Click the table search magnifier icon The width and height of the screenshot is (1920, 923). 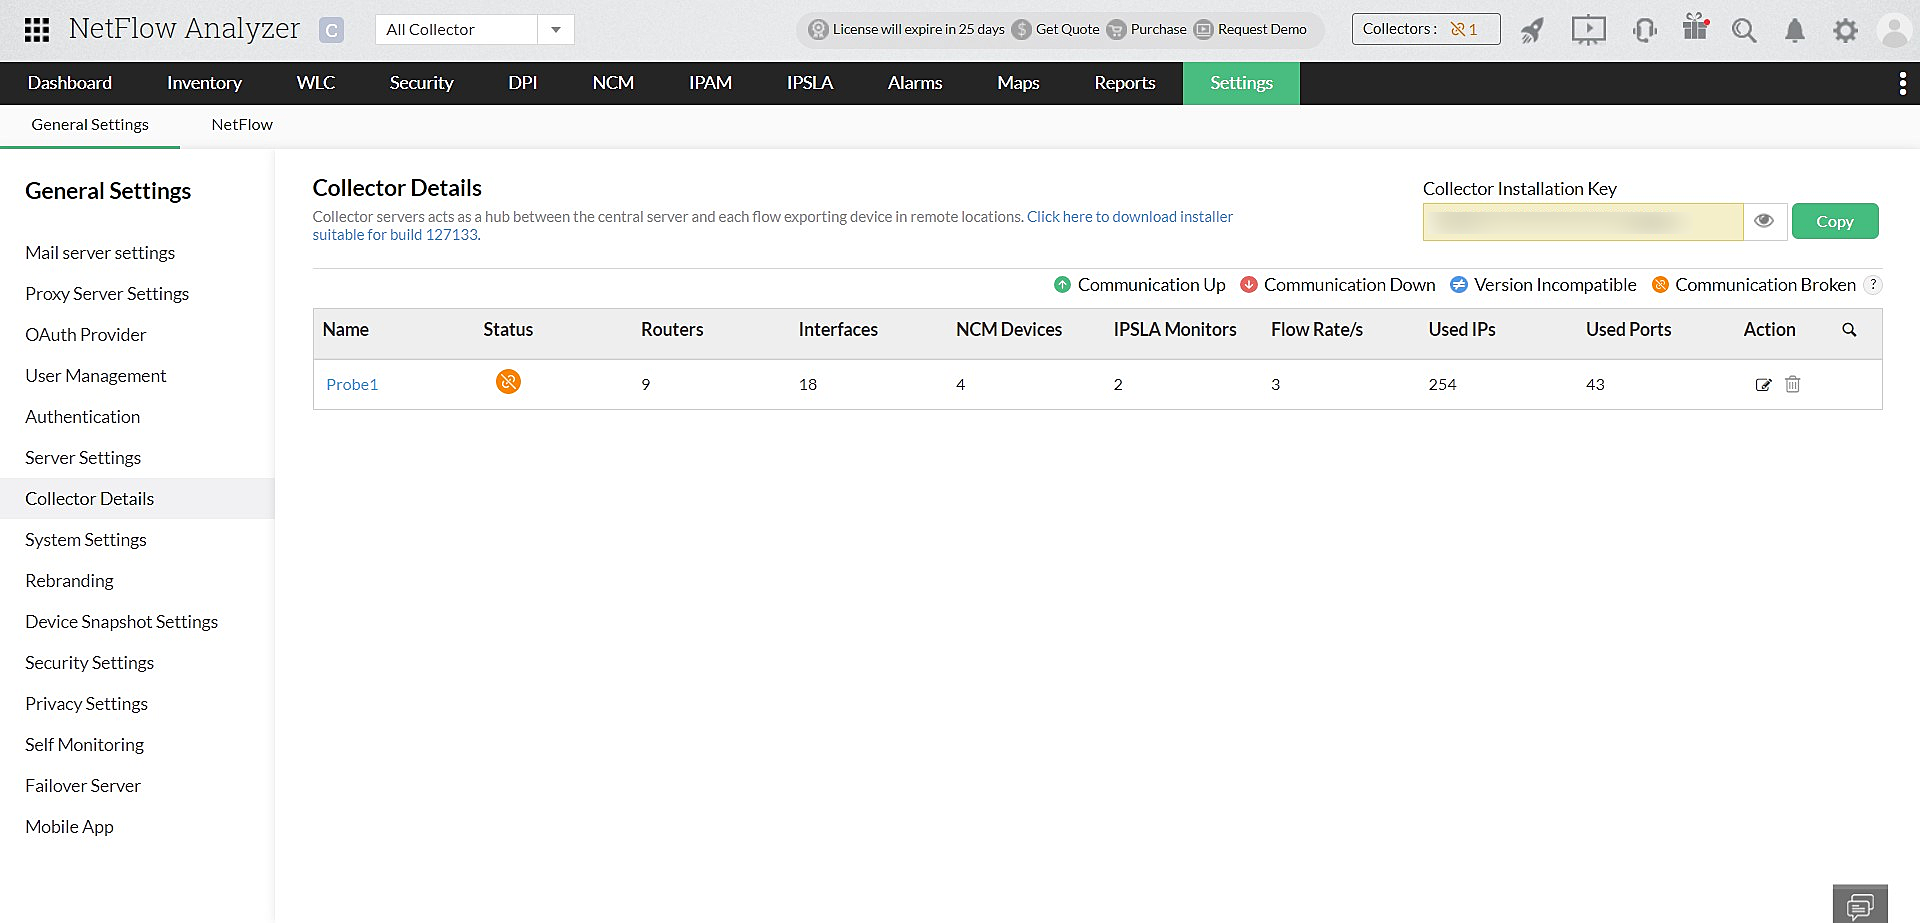pos(1849,330)
